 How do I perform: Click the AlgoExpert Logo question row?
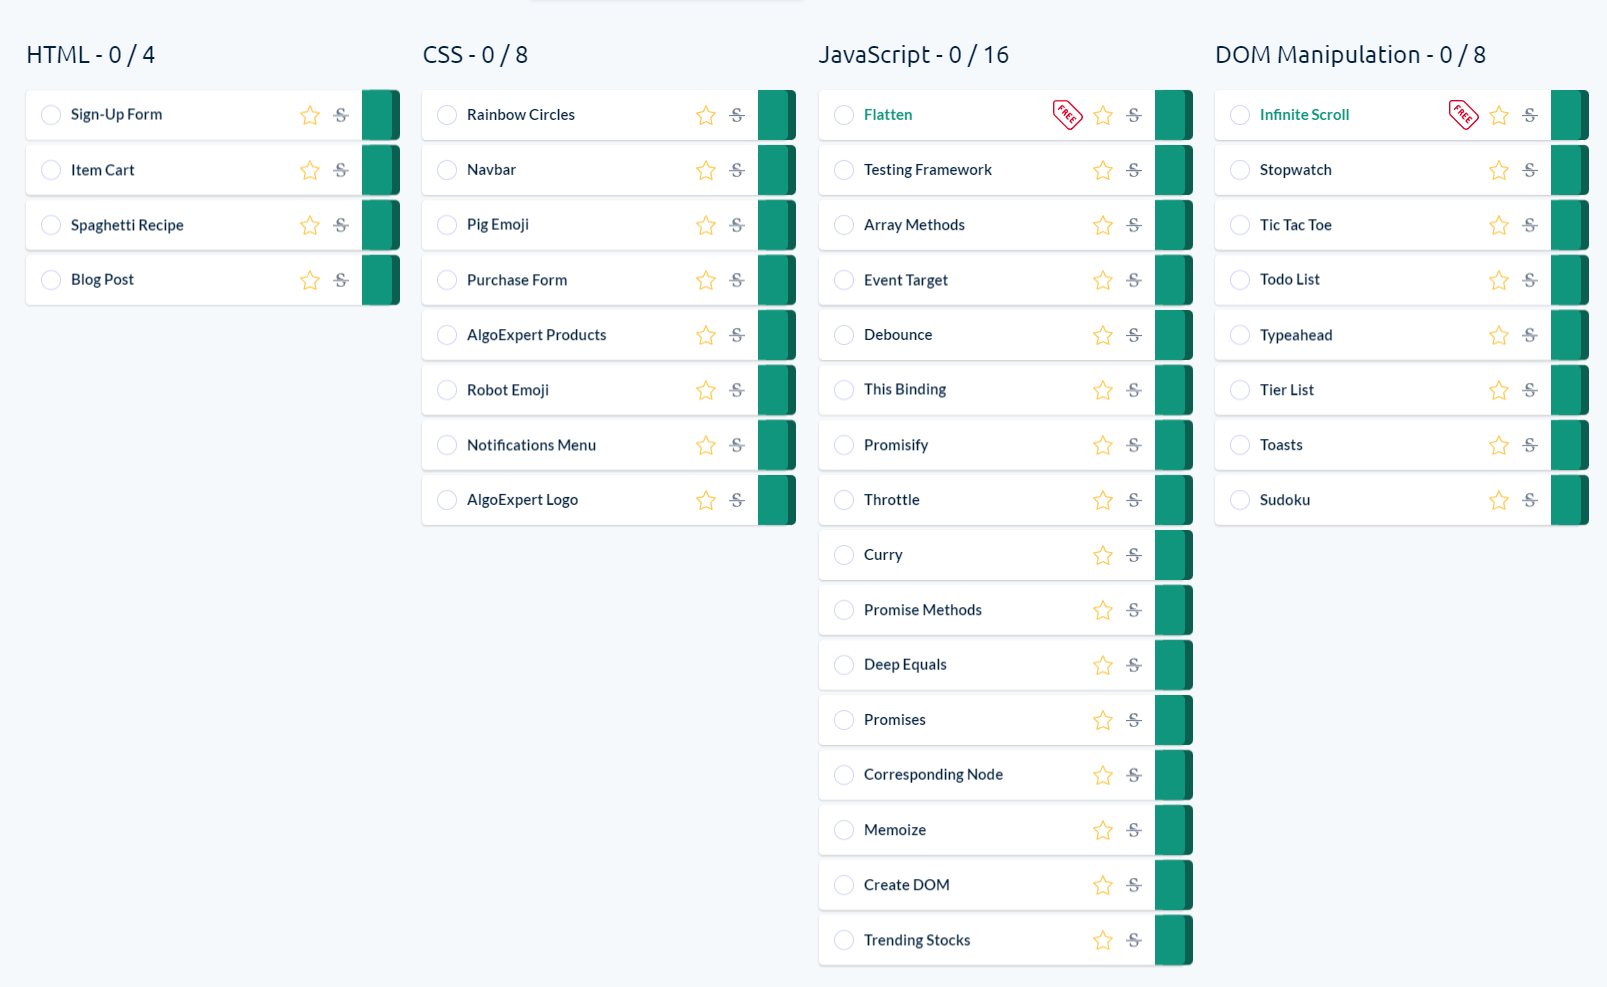pos(522,500)
